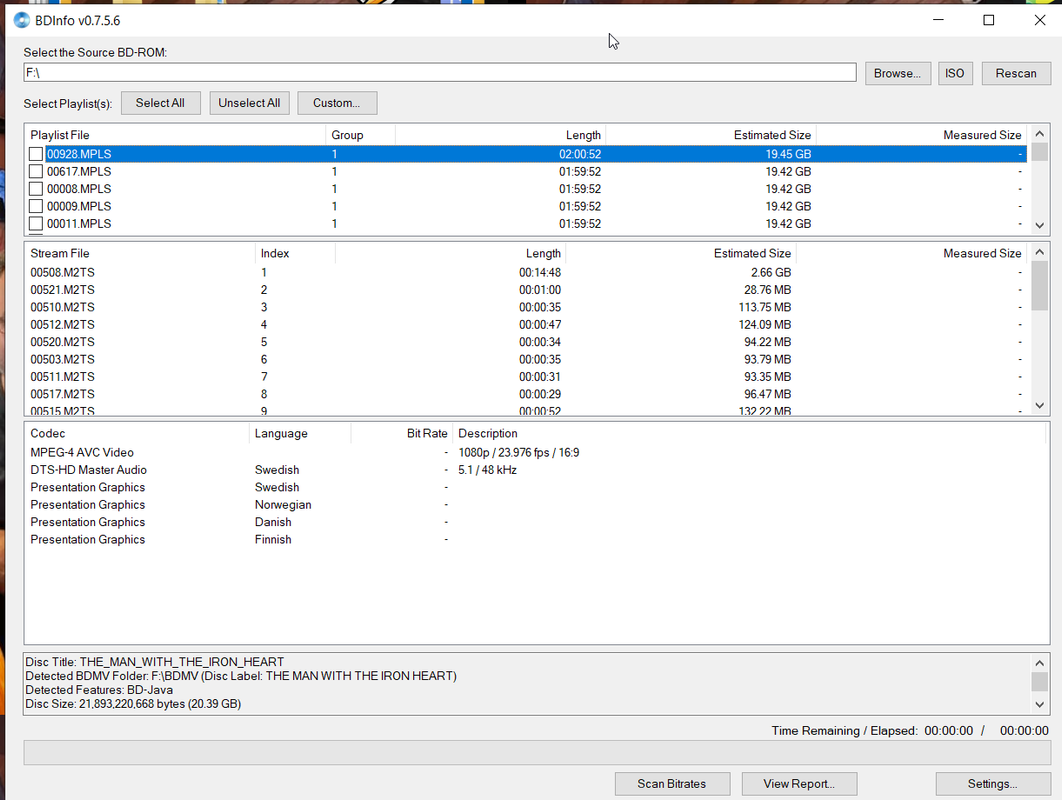Screen dimensions: 1062x800
Task: Sort playlist list by Measured Size header
Action: pos(921,135)
